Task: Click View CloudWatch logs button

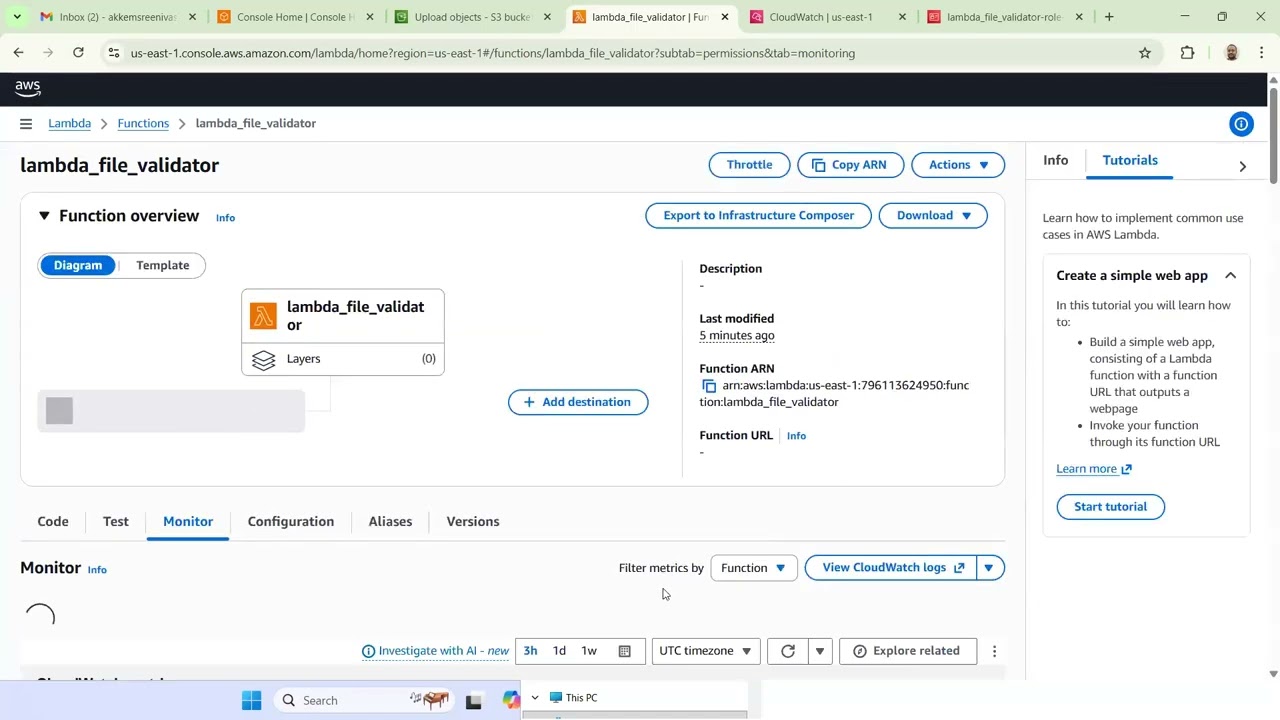Action: (x=892, y=568)
